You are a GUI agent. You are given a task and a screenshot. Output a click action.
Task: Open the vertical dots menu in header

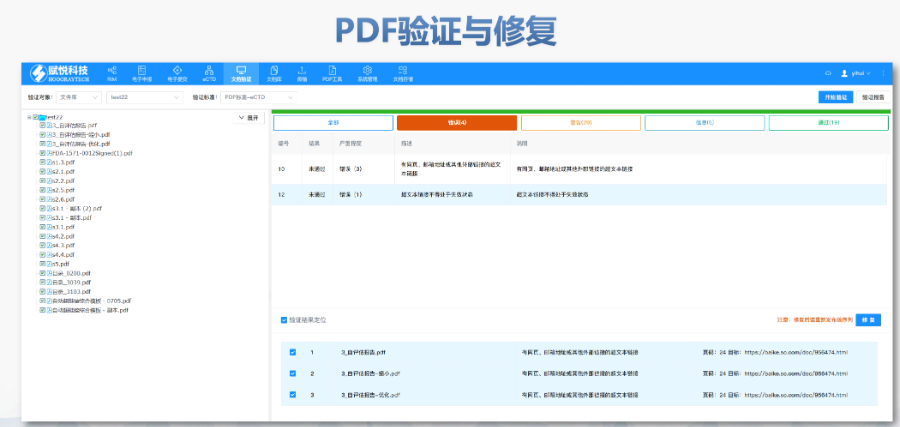coord(883,73)
